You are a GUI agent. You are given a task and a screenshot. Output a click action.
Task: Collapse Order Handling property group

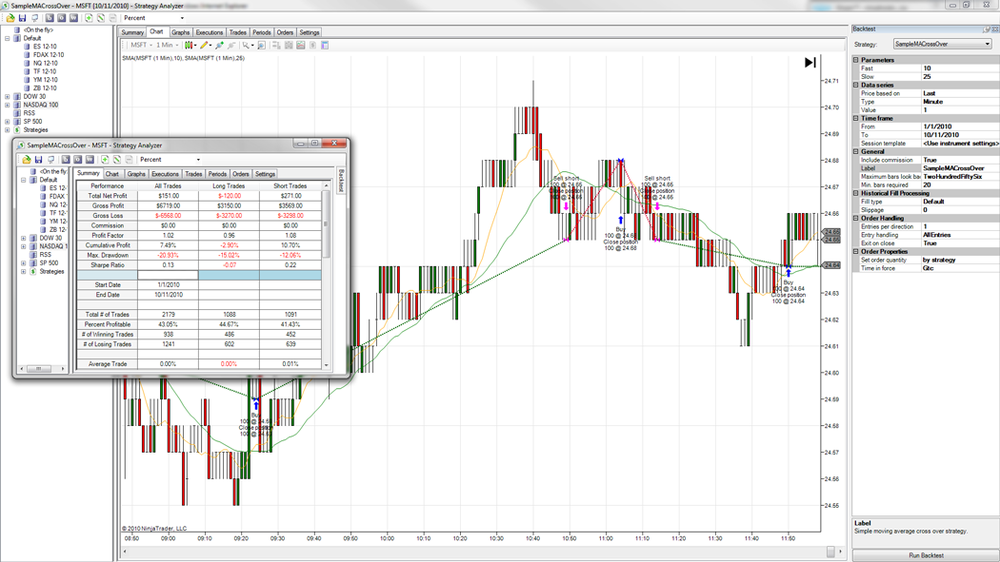pyautogui.click(x=857, y=218)
